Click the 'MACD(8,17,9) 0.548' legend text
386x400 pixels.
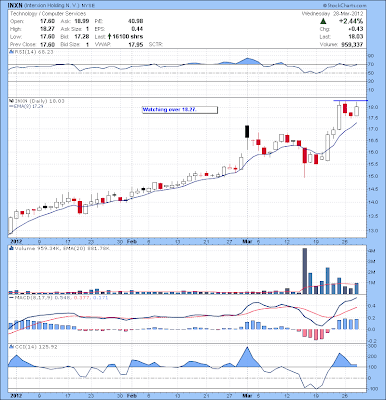pos(41,297)
